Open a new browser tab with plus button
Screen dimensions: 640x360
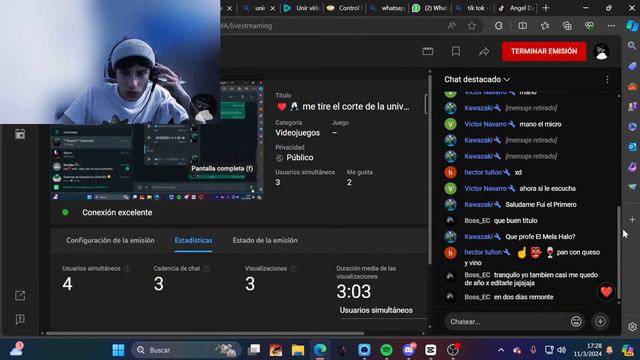pos(546,8)
